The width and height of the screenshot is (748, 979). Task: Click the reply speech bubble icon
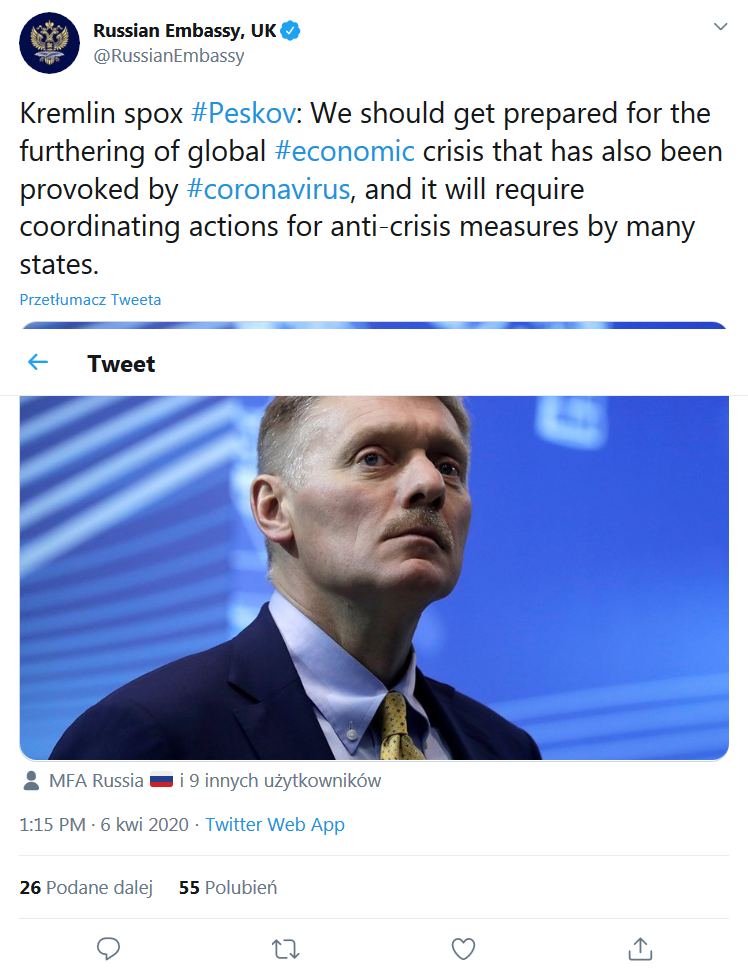pos(108,947)
